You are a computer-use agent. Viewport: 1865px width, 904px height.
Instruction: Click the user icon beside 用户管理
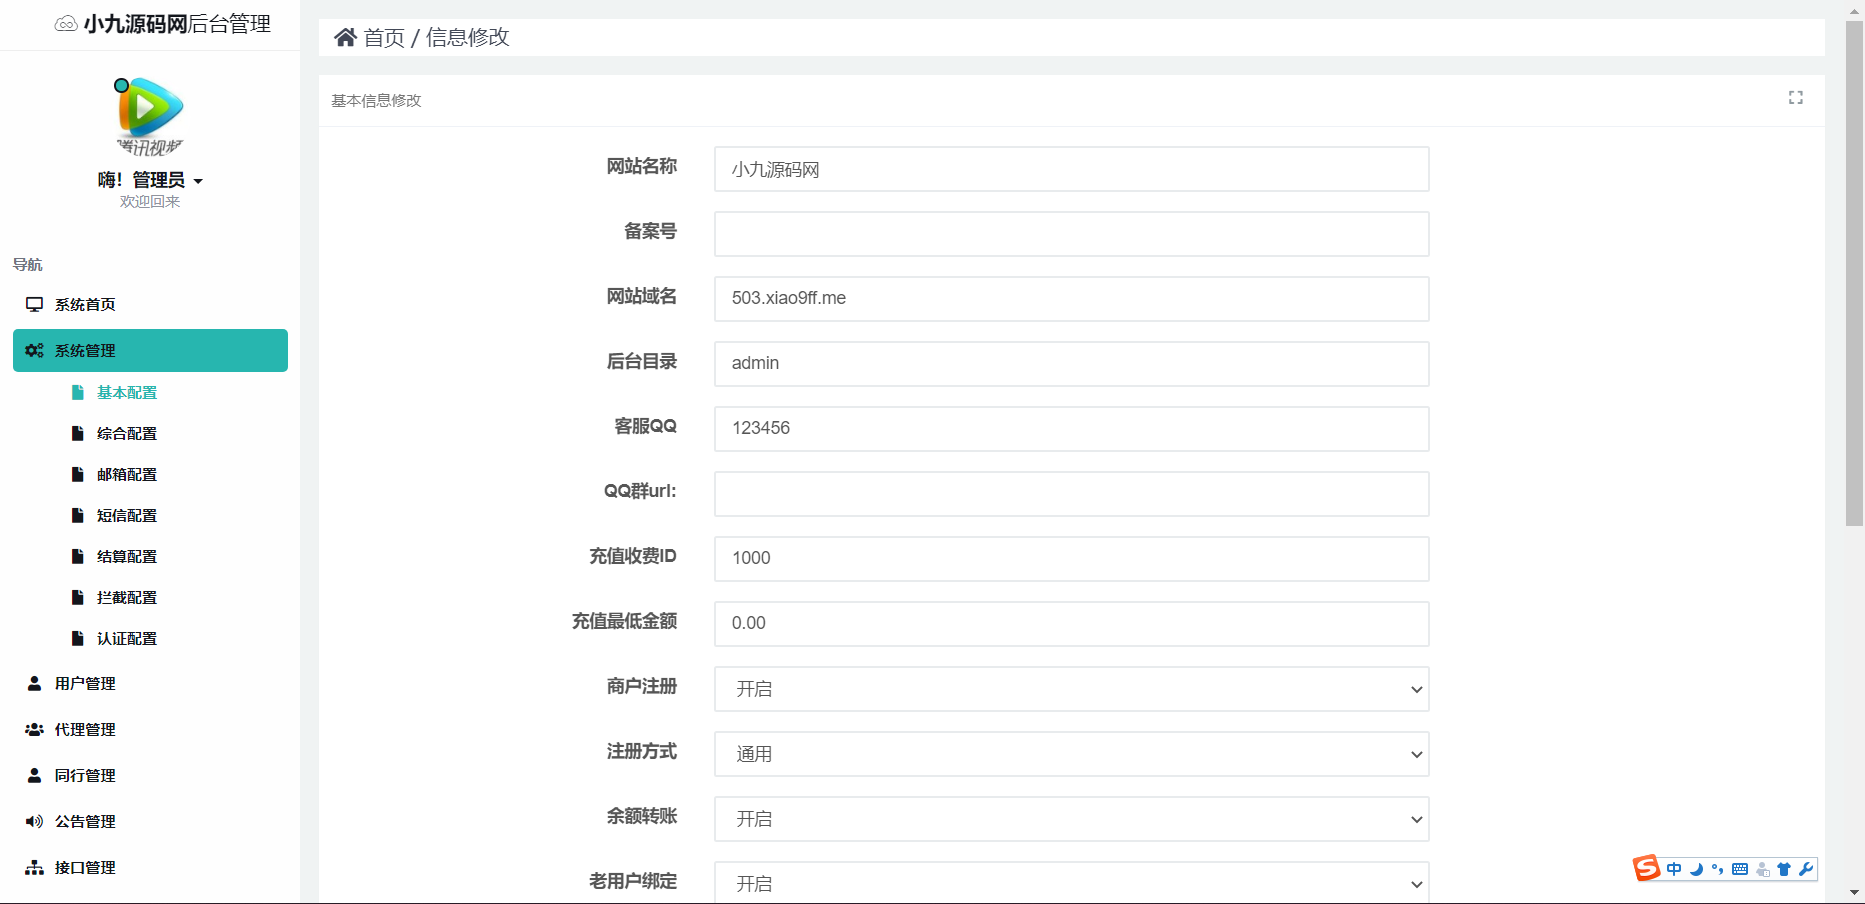(35, 683)
